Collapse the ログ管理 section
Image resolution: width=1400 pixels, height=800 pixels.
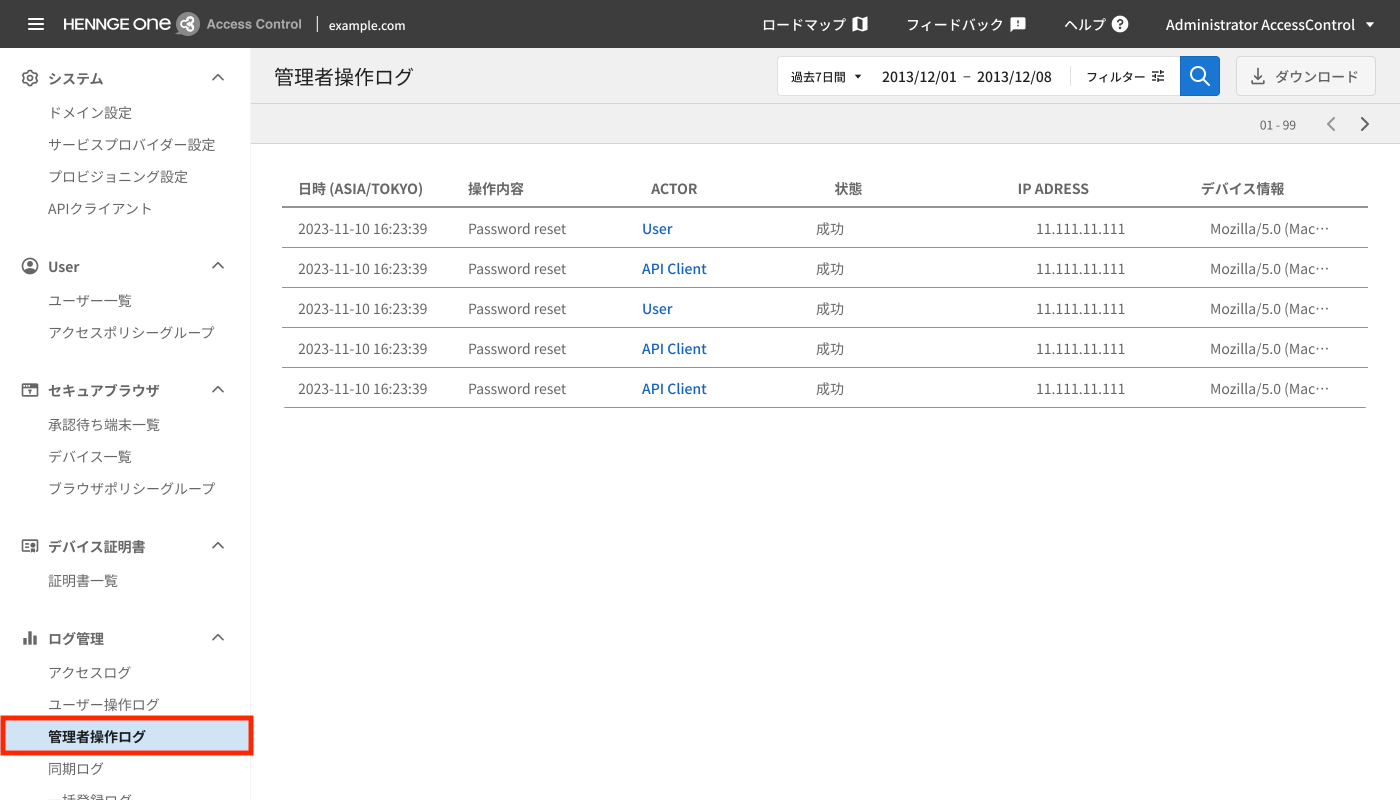[x=218, y=637]
